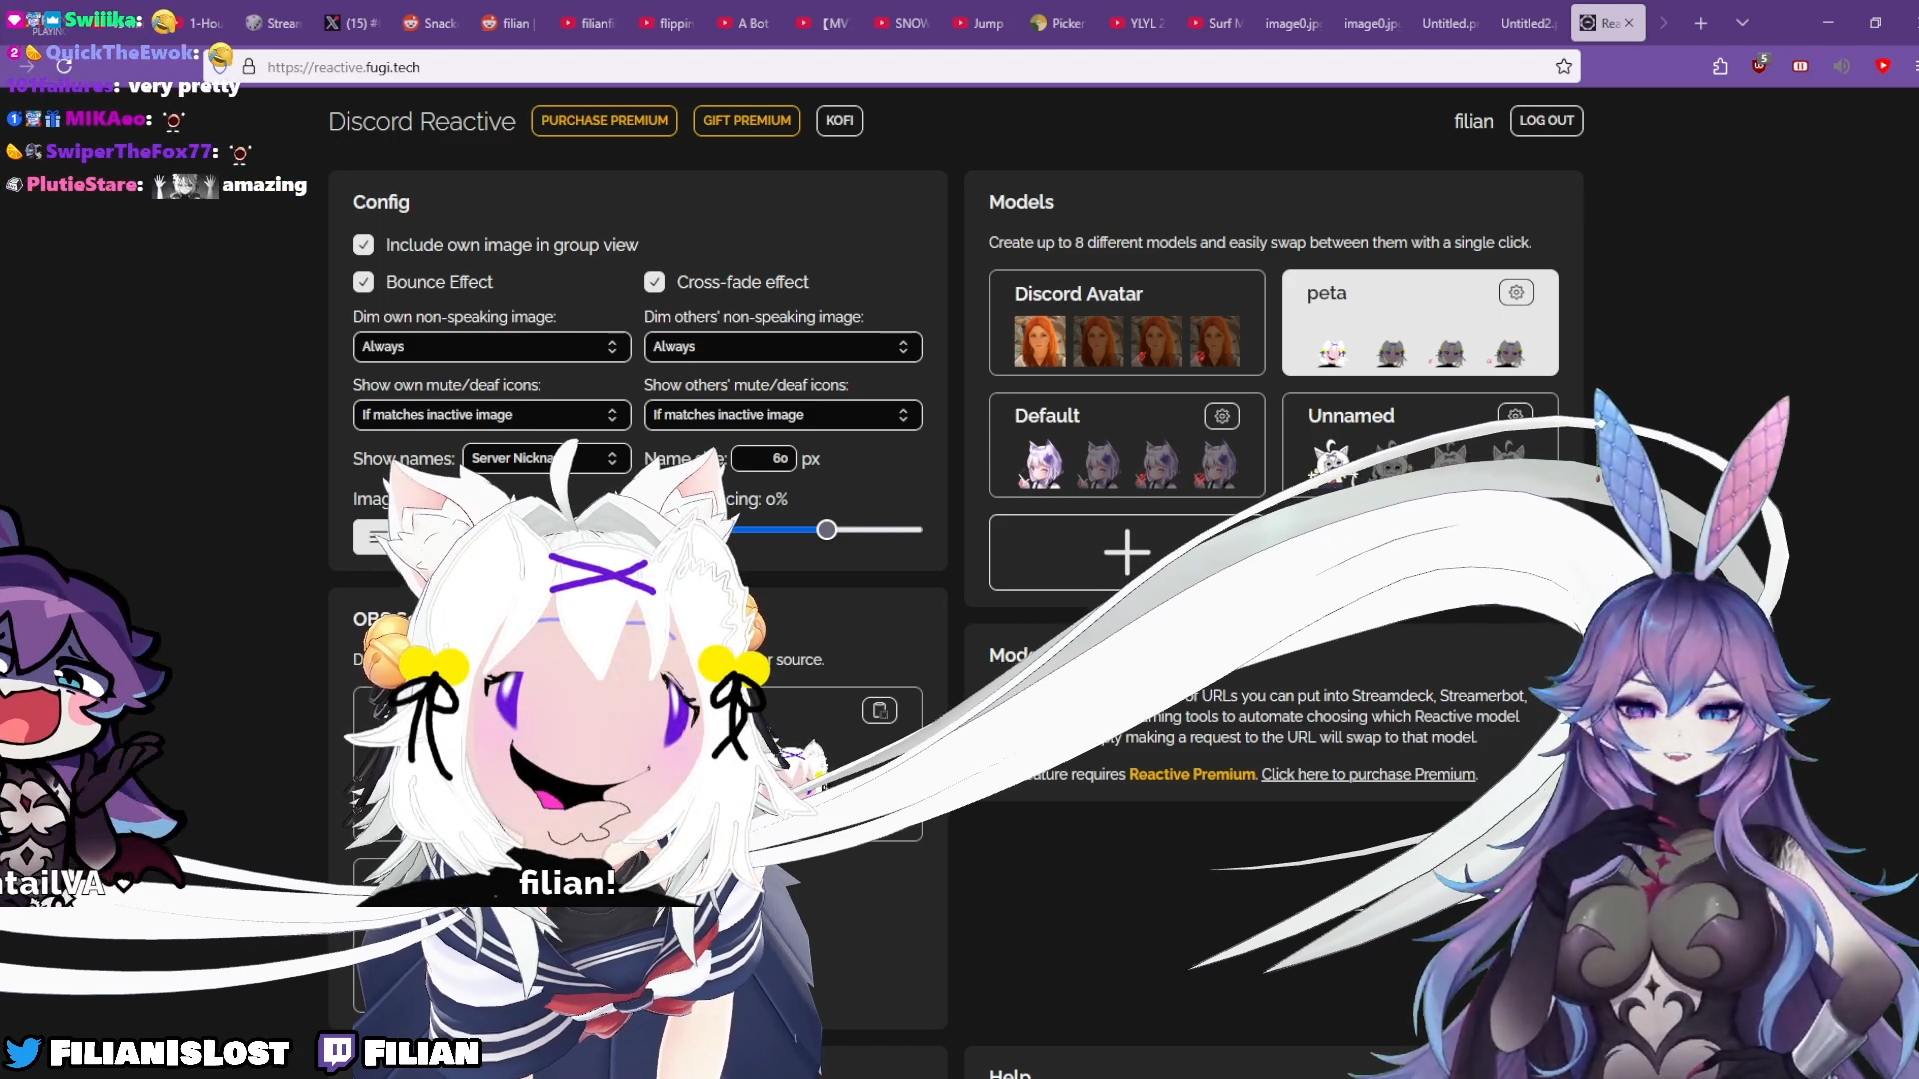
Task: Click the image spacing slider handle
Action: [x=826, y=530]
